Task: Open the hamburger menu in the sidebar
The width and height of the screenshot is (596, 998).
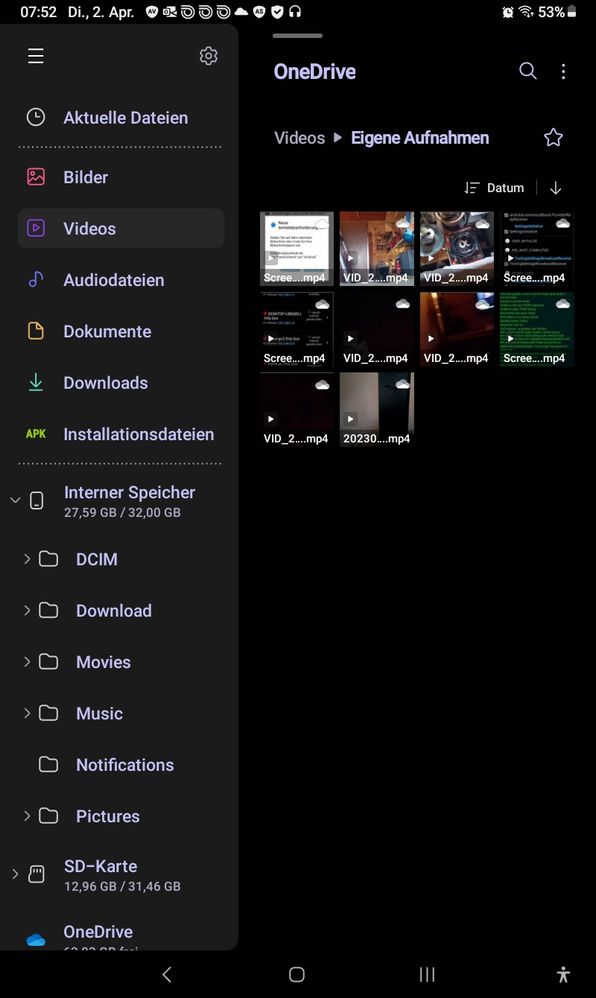Action: pos(36,56)
